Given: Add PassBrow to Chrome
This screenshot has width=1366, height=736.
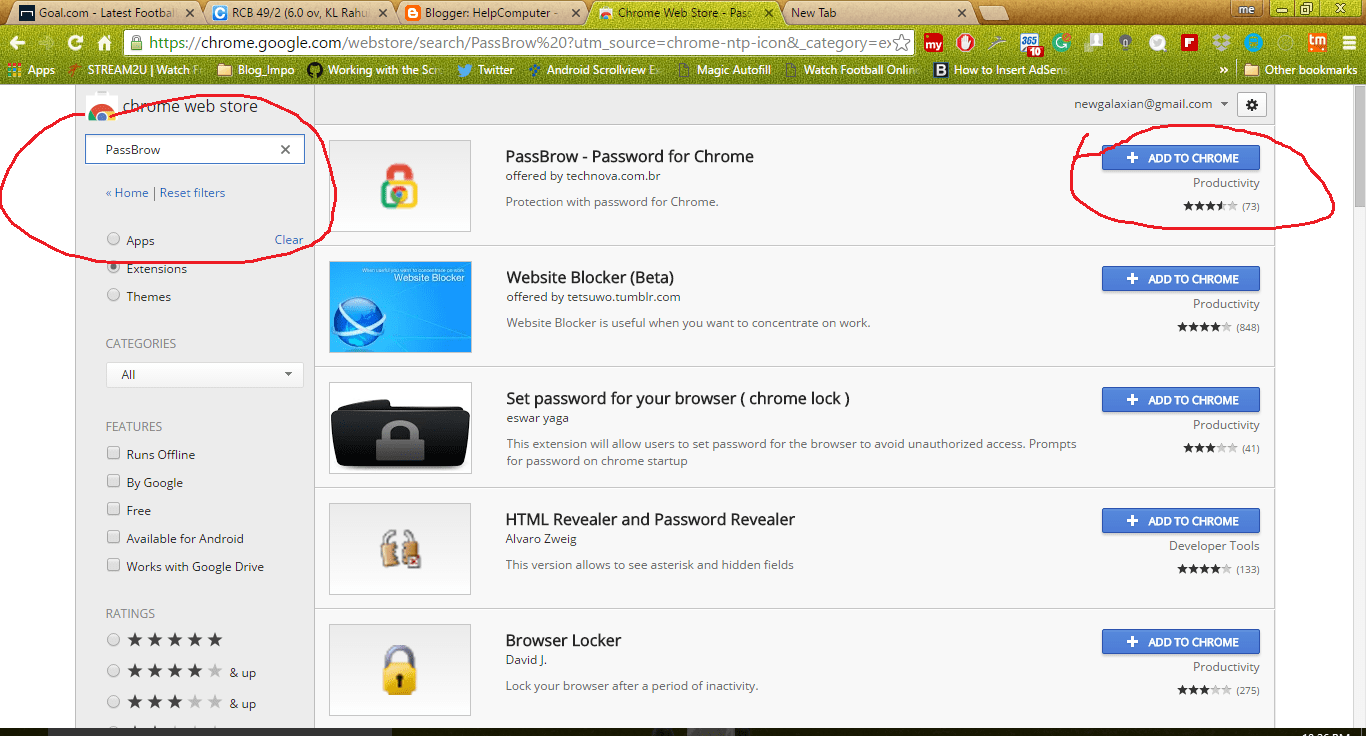Looking at the screenshot, I should pyautogui.click(x=1181, y=158).
